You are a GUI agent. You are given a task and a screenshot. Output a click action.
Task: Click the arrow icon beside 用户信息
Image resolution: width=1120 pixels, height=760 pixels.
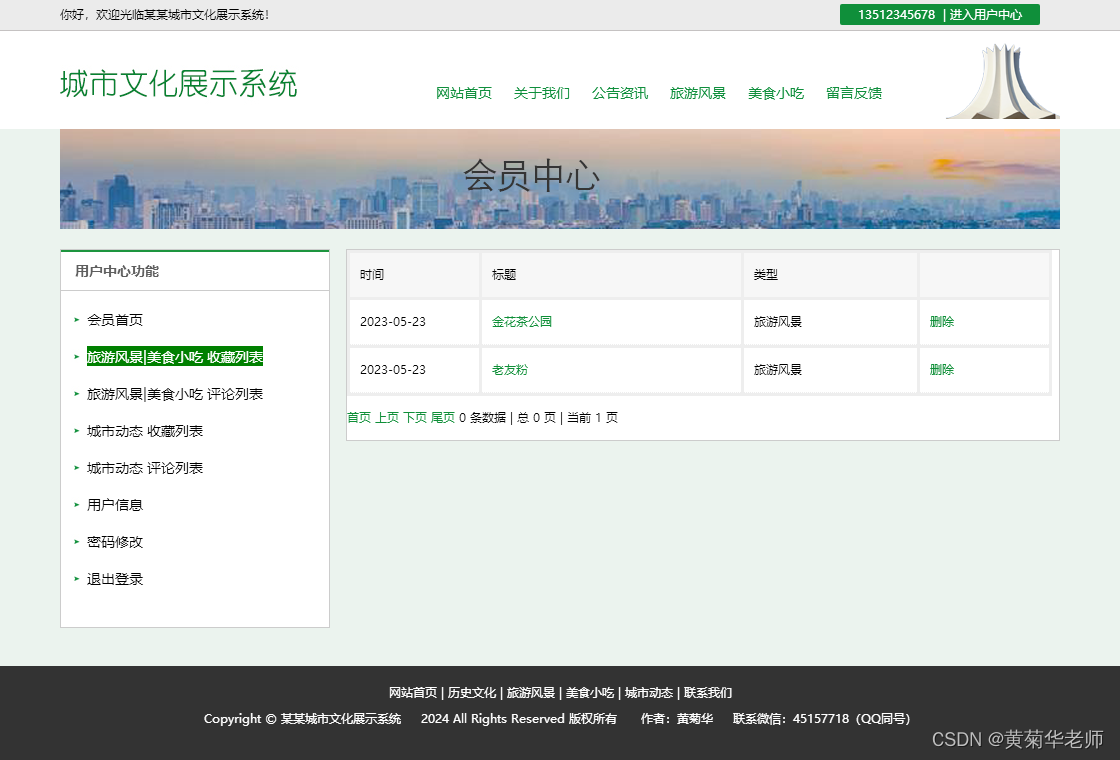[76, 504]
